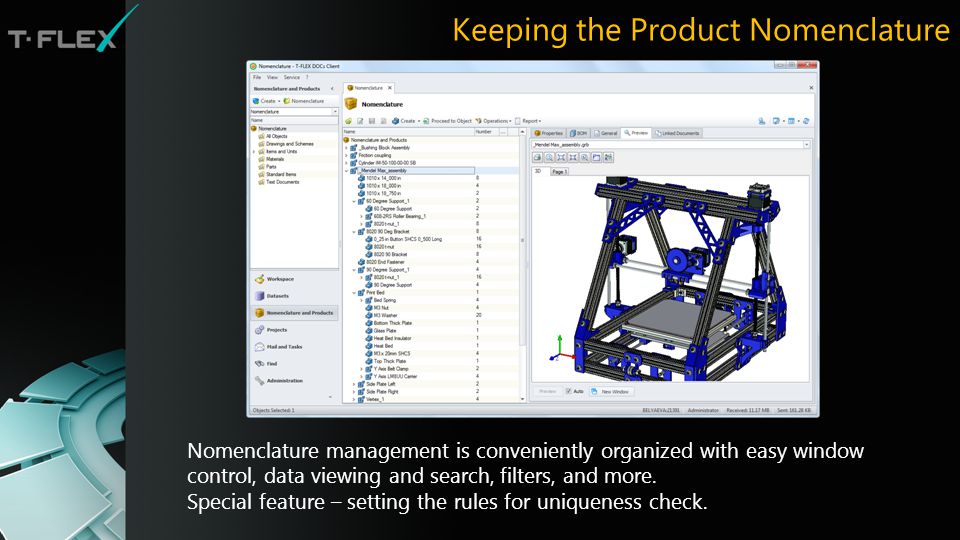Select the Page 1 preview tab
The width and height of the screenshot is (960, 540).
(559, 171)
